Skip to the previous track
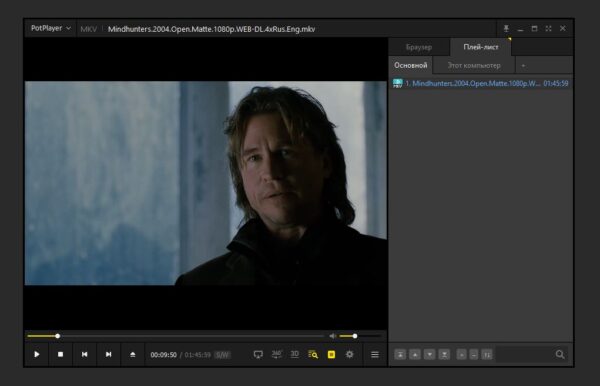Viewport: 600px width, 386px height. (x=85, y=355)
